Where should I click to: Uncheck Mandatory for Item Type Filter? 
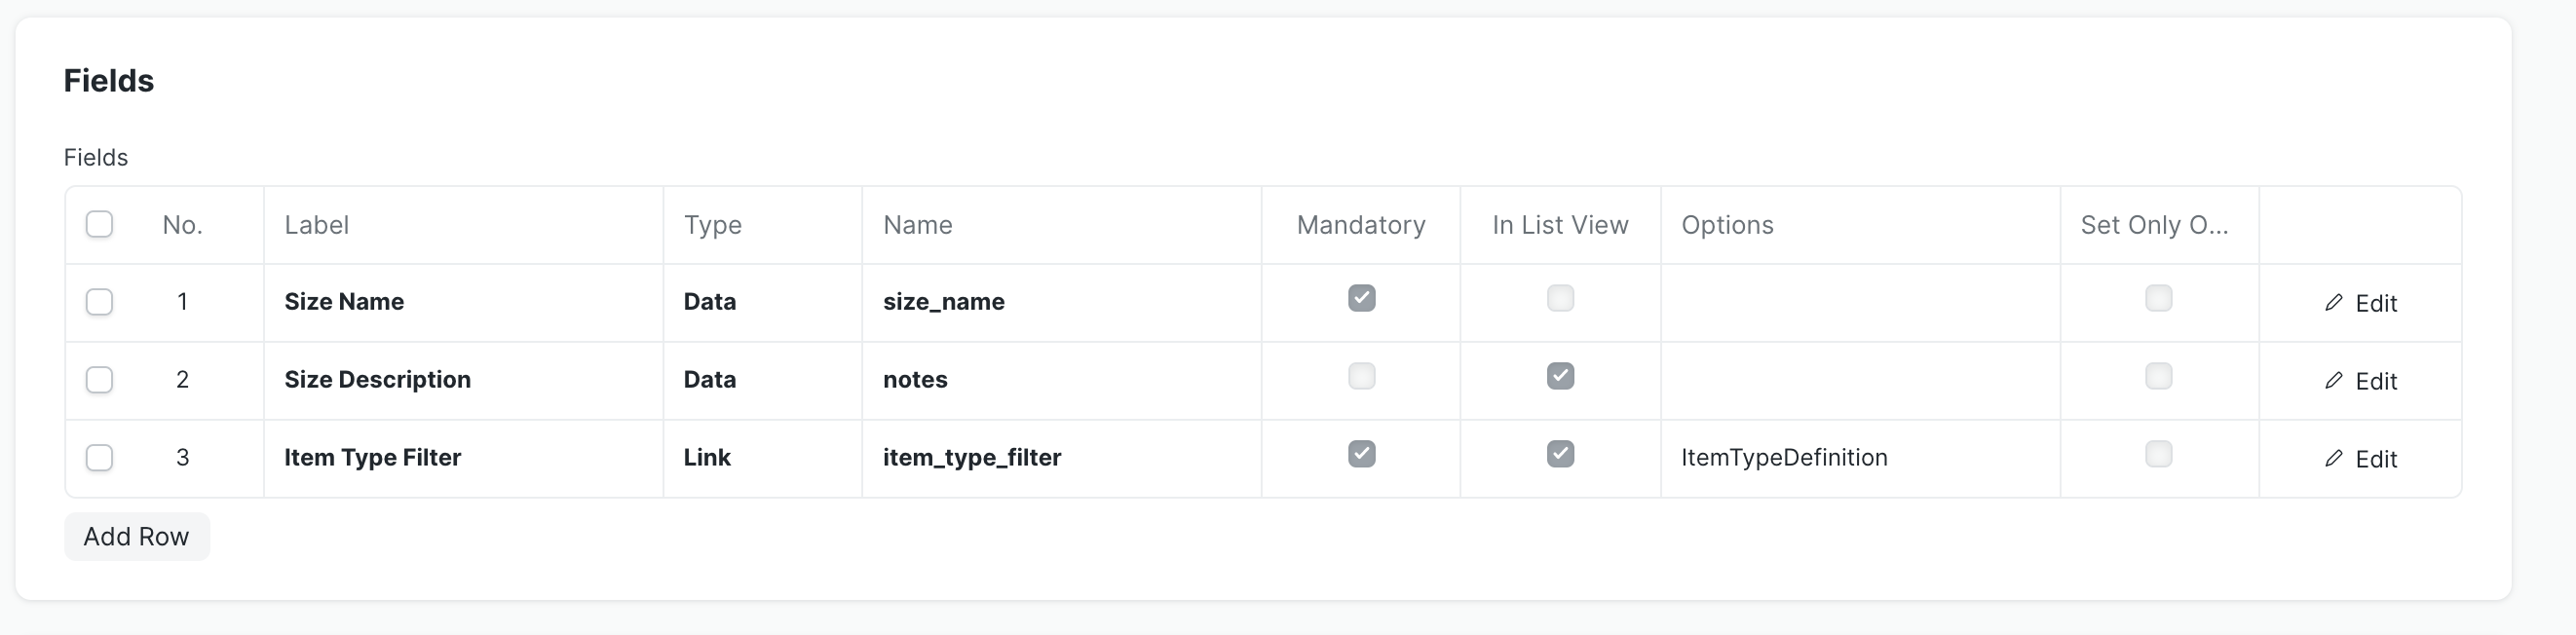(1361, 454)
